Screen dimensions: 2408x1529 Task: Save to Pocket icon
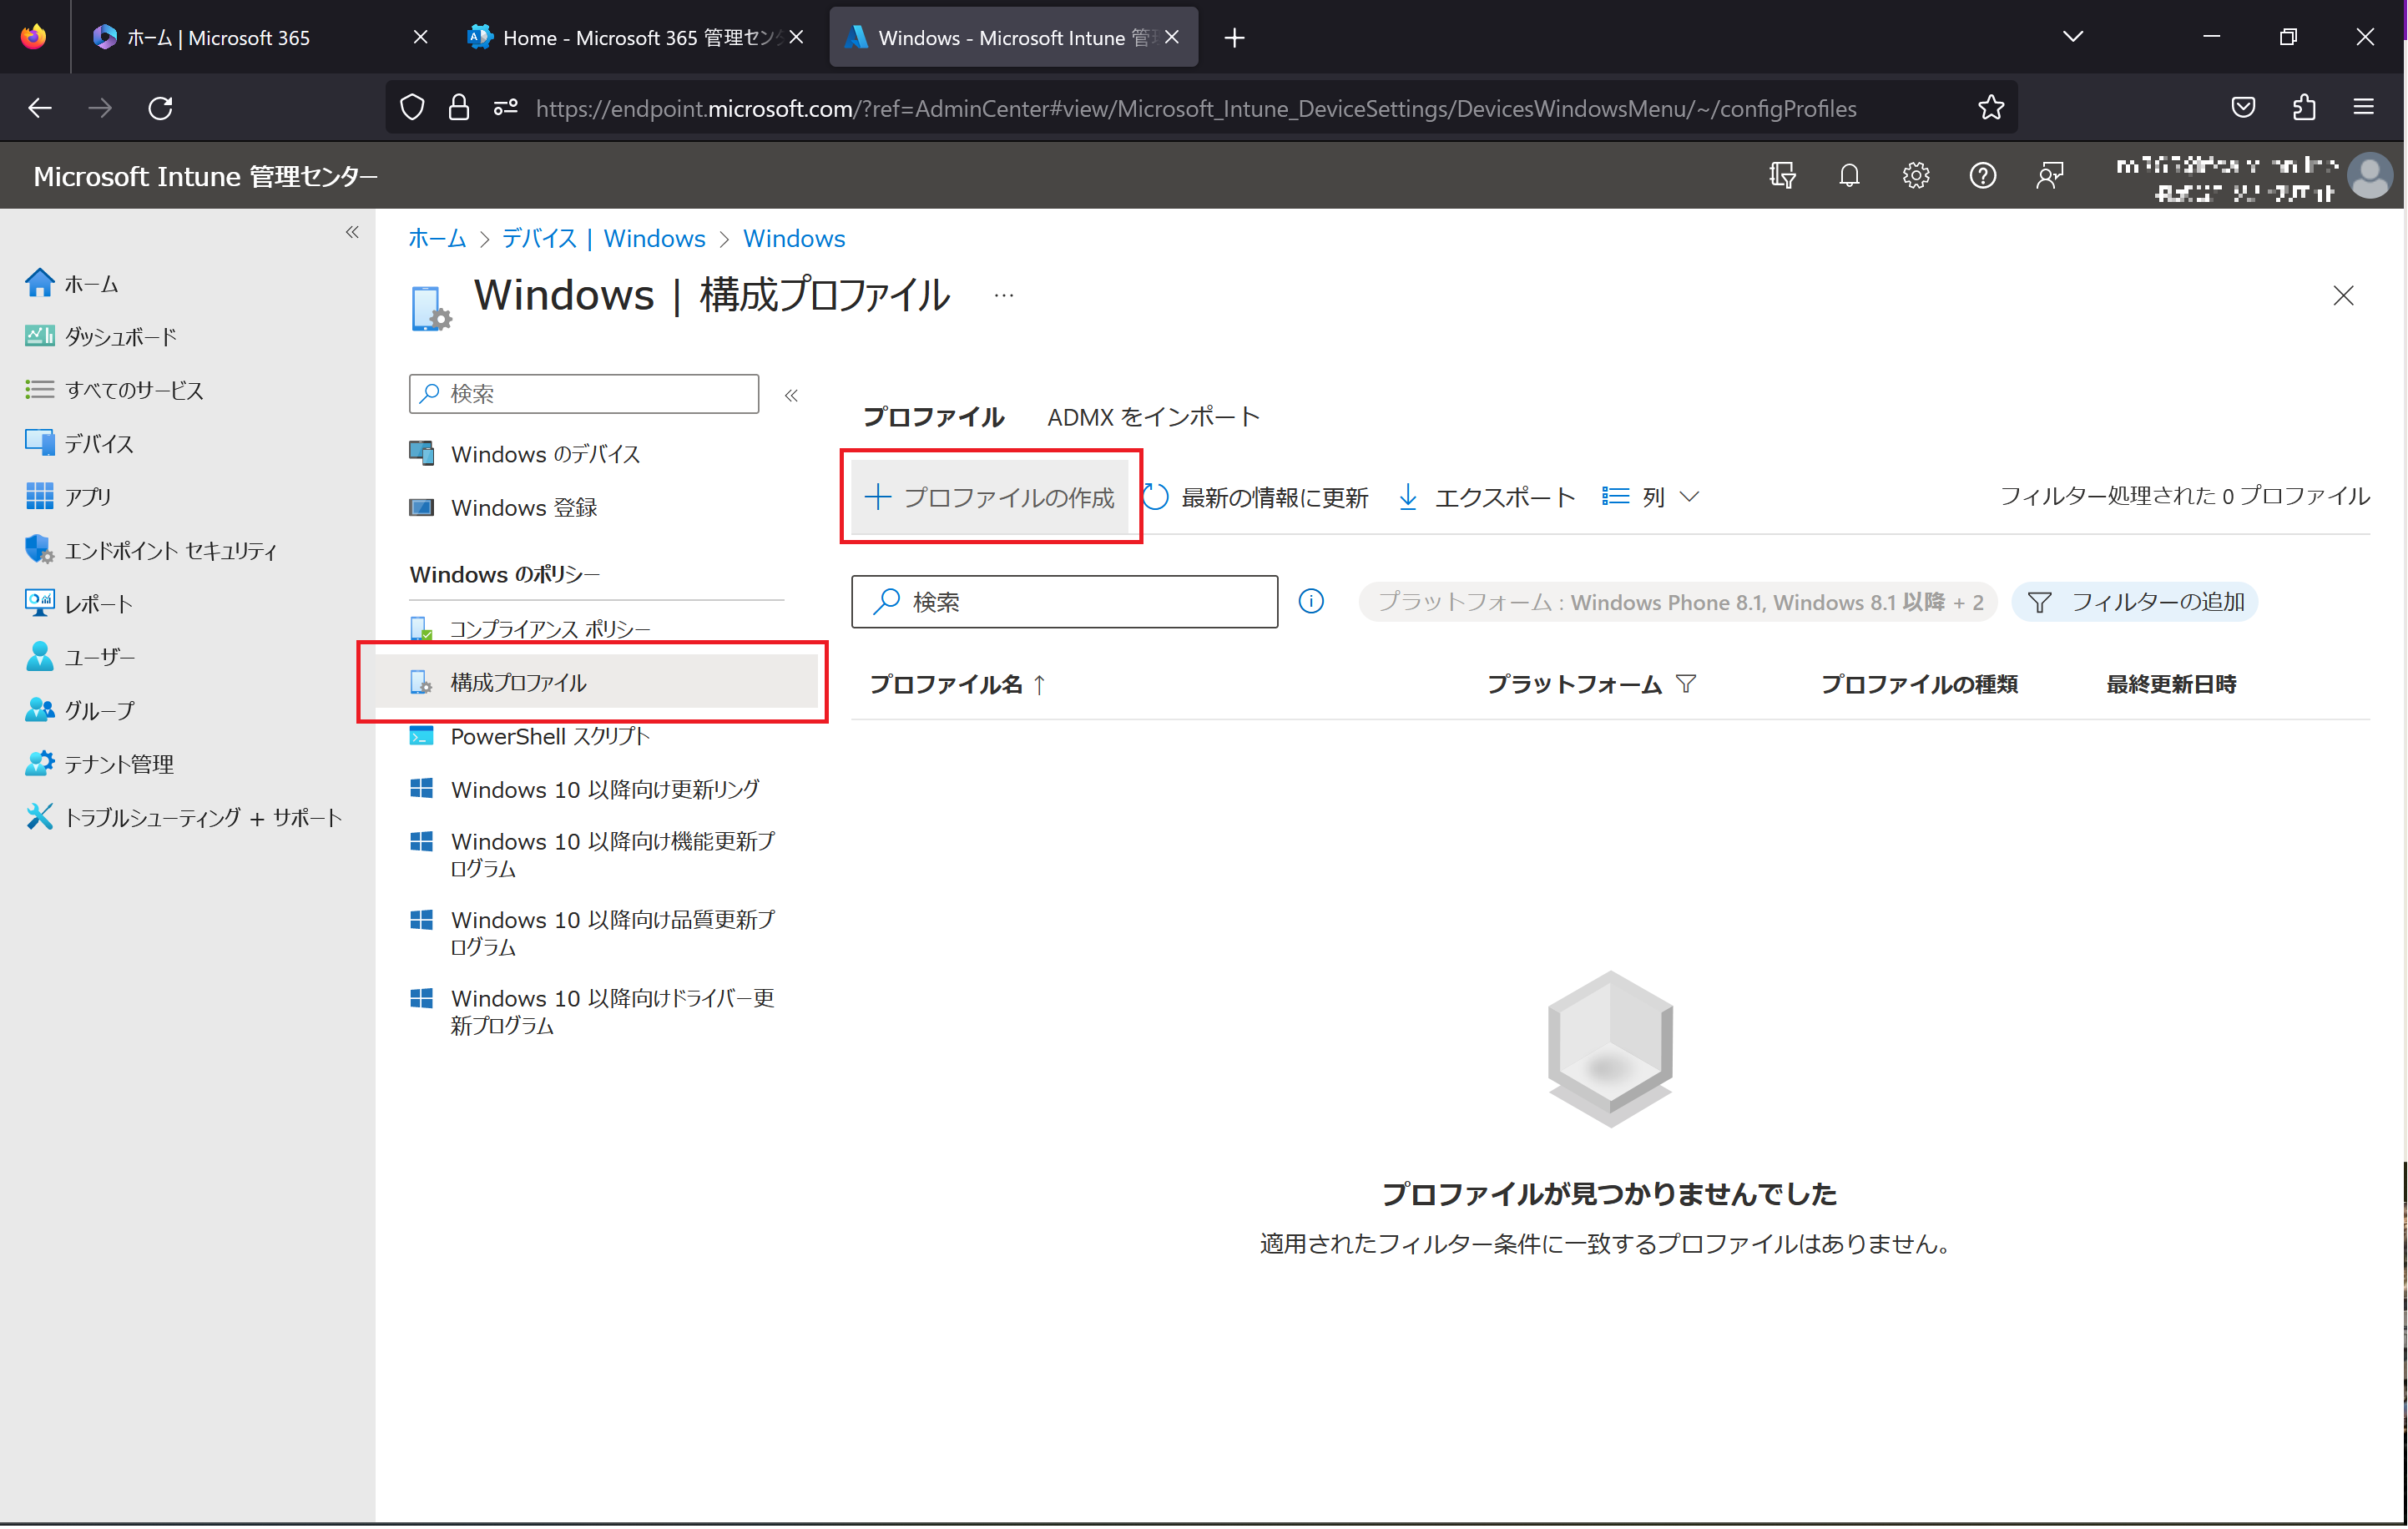tap(2243, 107)
